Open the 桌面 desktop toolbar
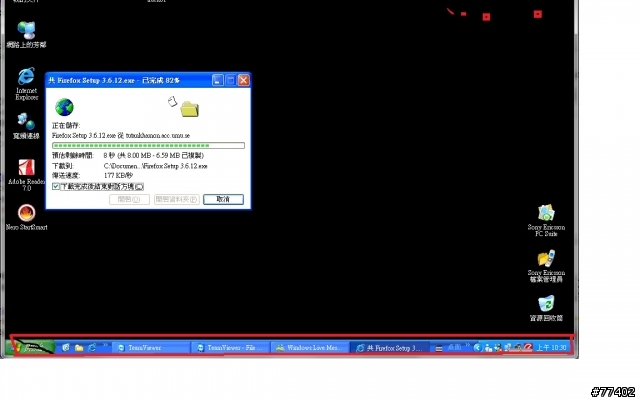Image resolution: width=640 pixels, height=400 pixels. click(x=454, y=347)
